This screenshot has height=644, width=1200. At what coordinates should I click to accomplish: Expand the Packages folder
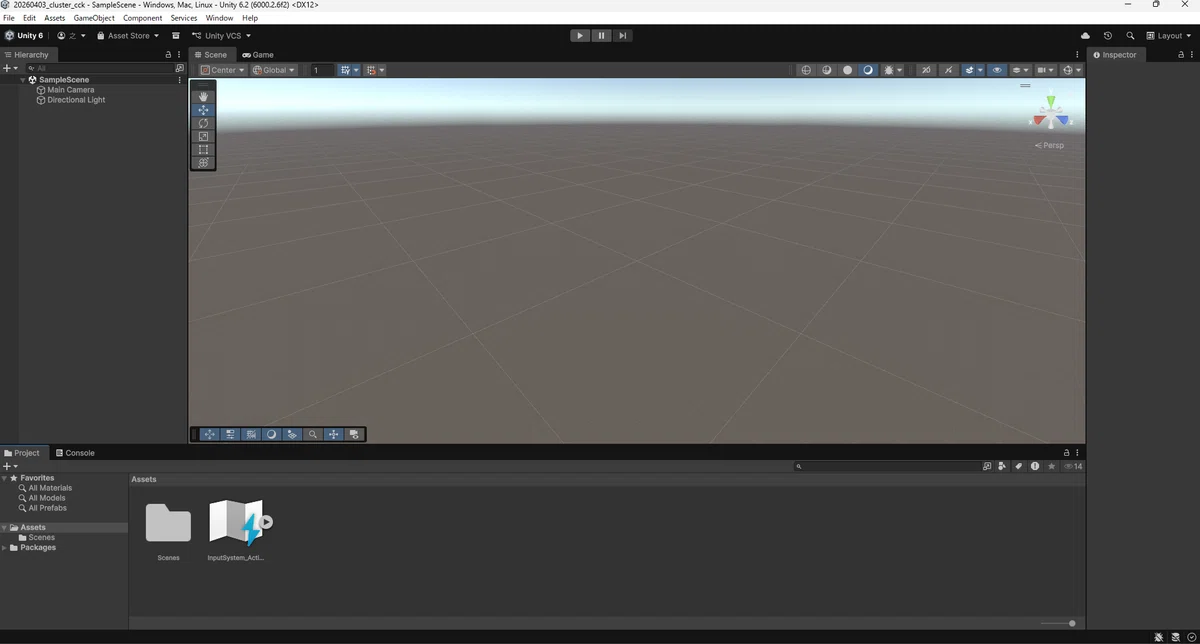[5, 548]
